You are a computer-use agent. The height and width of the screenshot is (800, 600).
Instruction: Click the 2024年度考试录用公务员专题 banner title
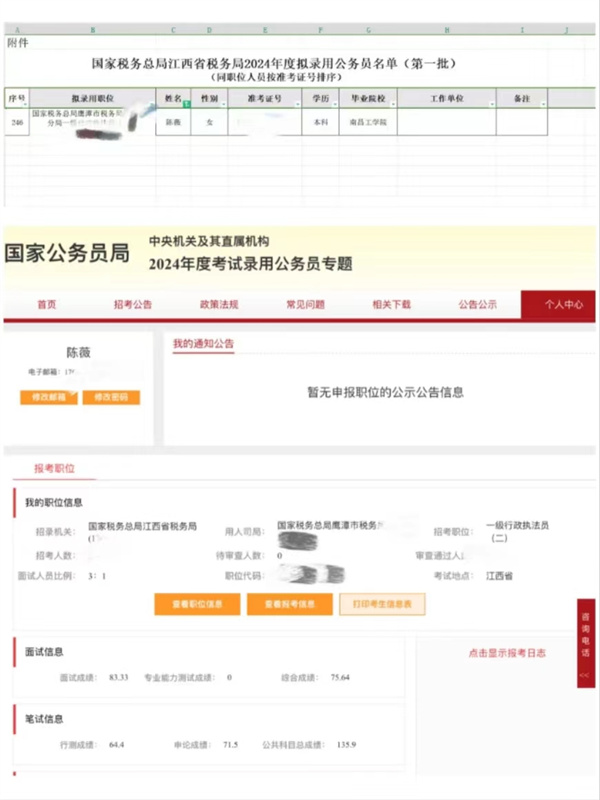251,264
